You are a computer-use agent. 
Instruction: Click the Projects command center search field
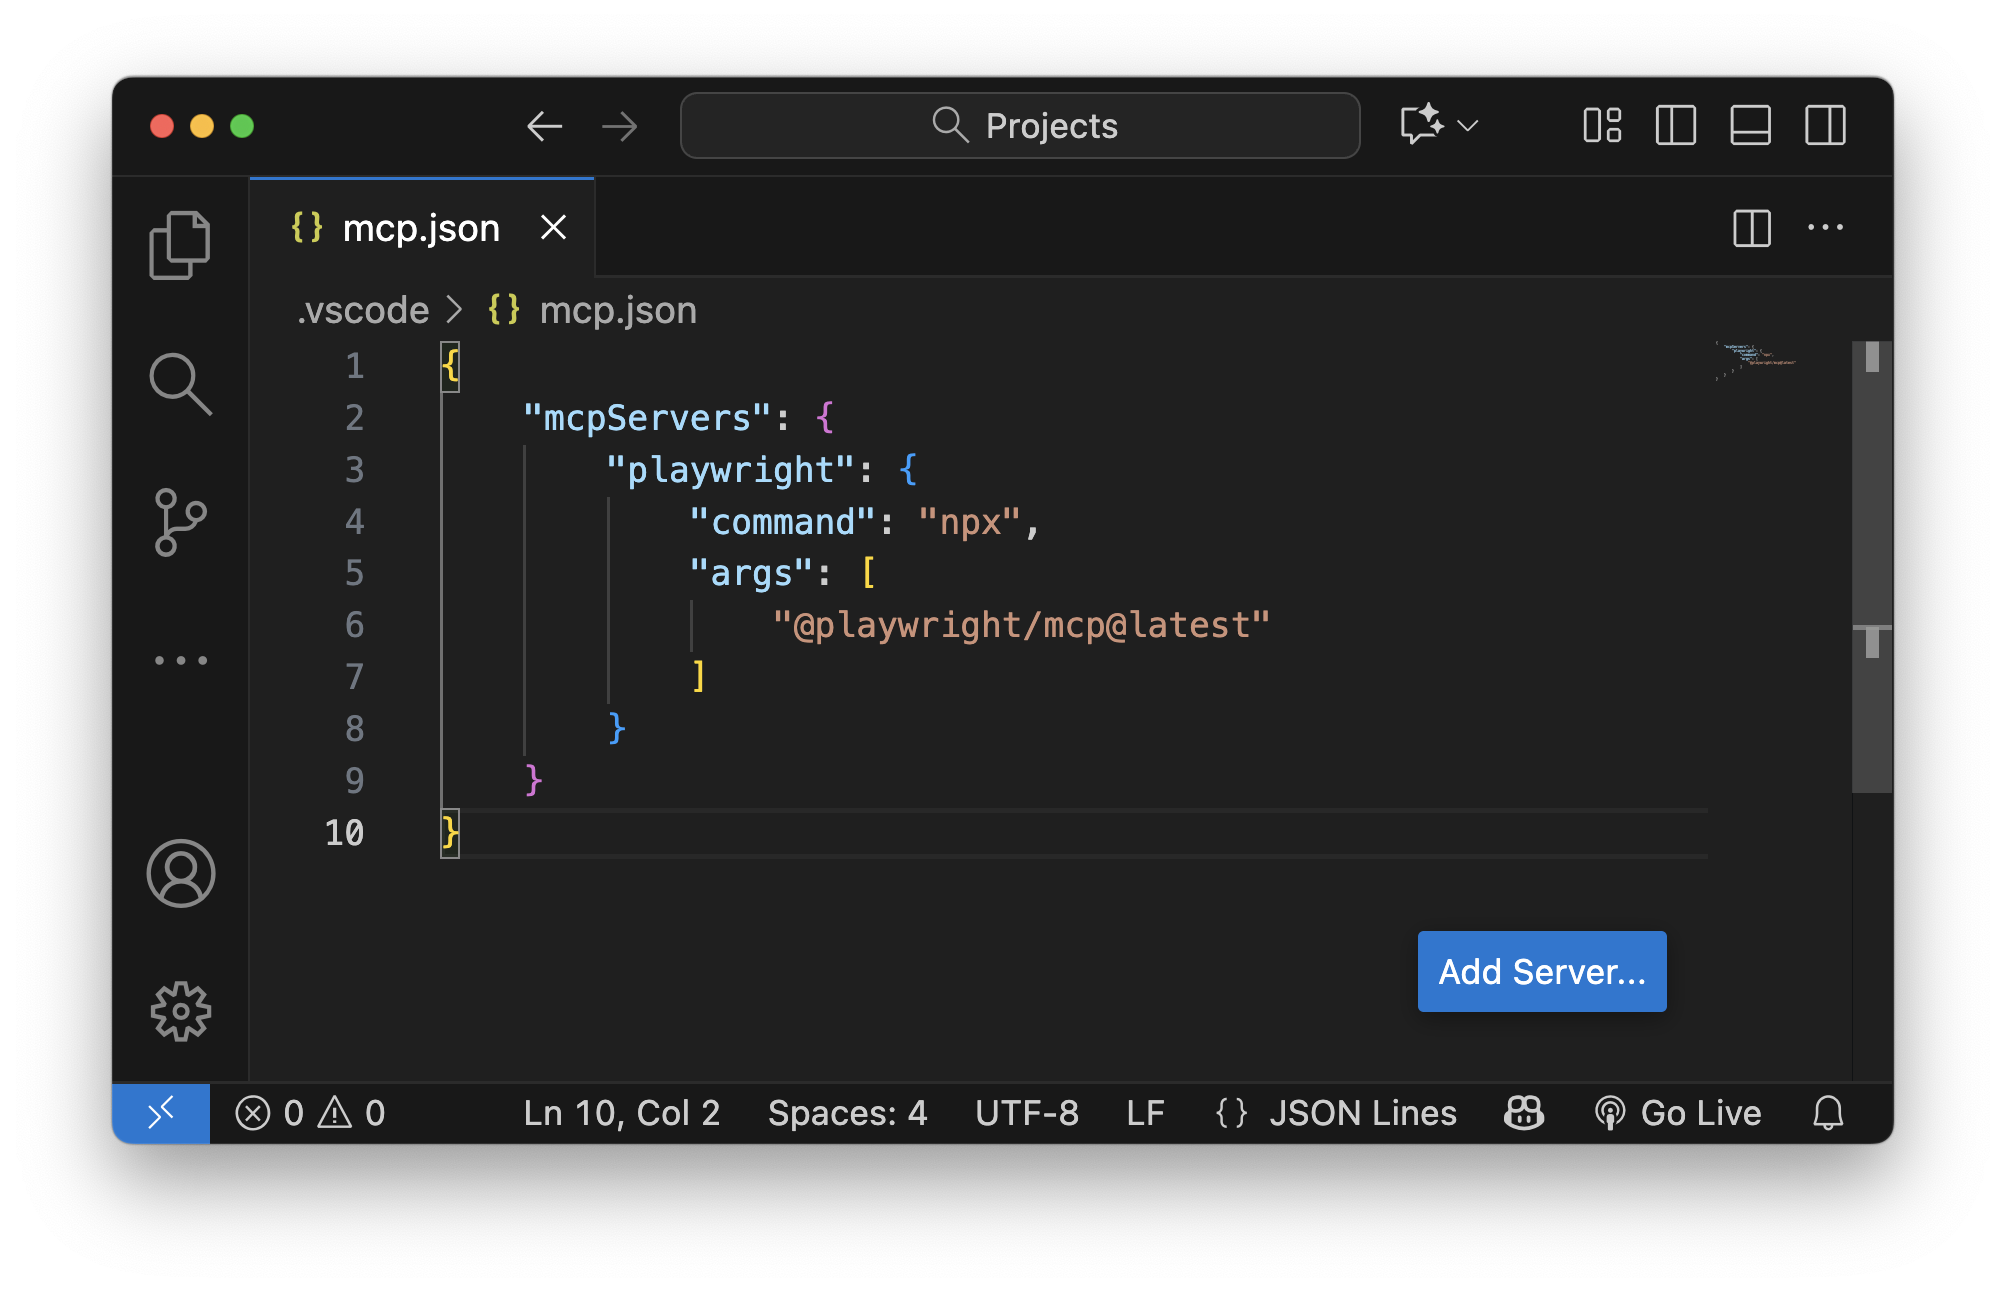[1020, 126]
